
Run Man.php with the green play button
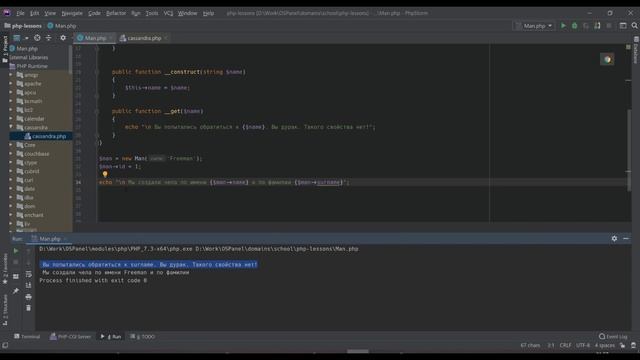point(563,26)
